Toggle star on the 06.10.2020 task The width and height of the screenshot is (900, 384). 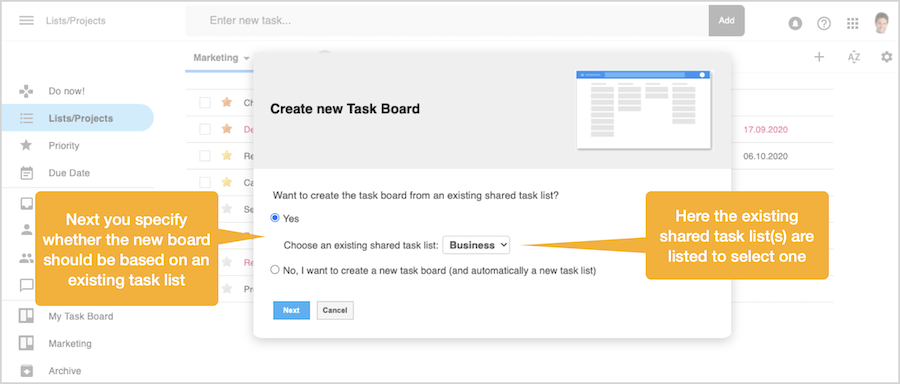[x=227, y=156]
